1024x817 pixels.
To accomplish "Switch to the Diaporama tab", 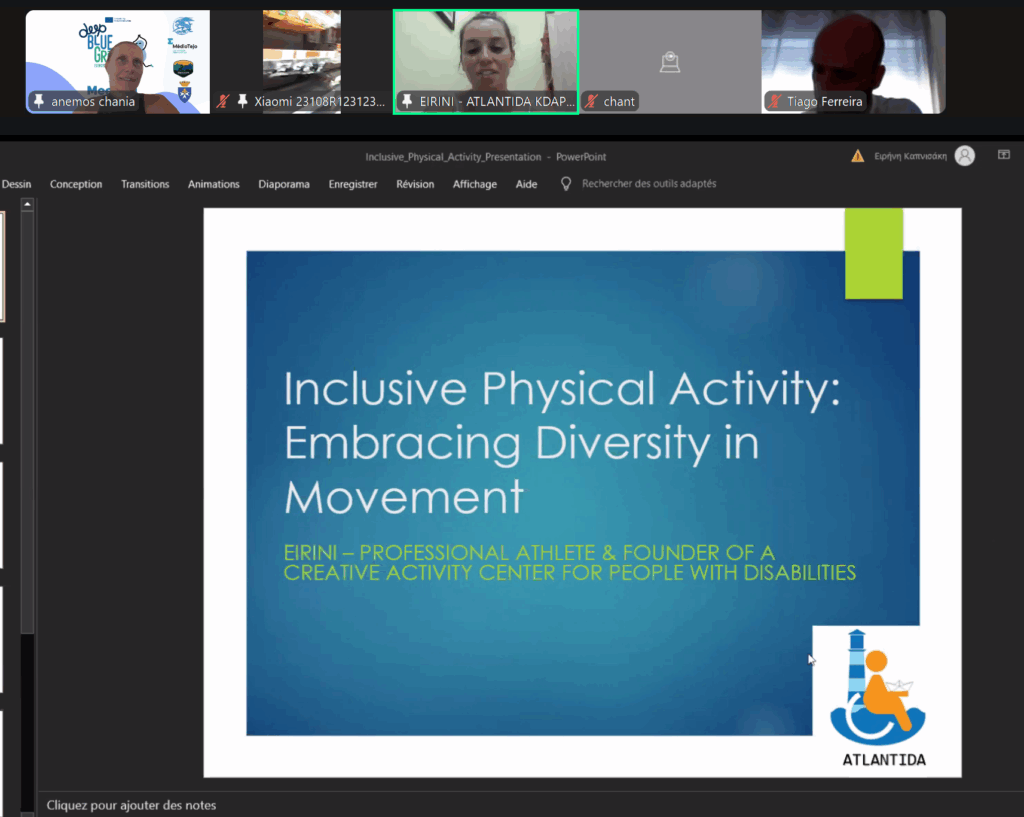I will pyautogui.click(x=284, y=184).
